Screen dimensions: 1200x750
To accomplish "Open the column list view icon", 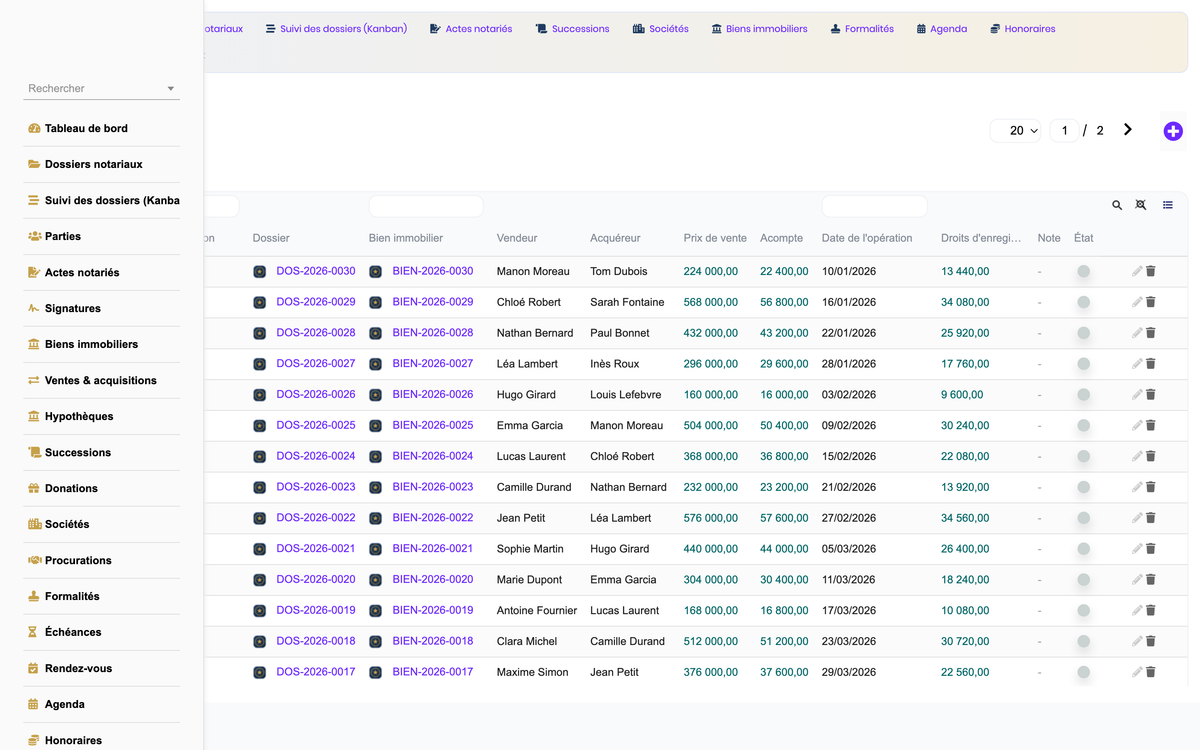I will [1167, 205].
